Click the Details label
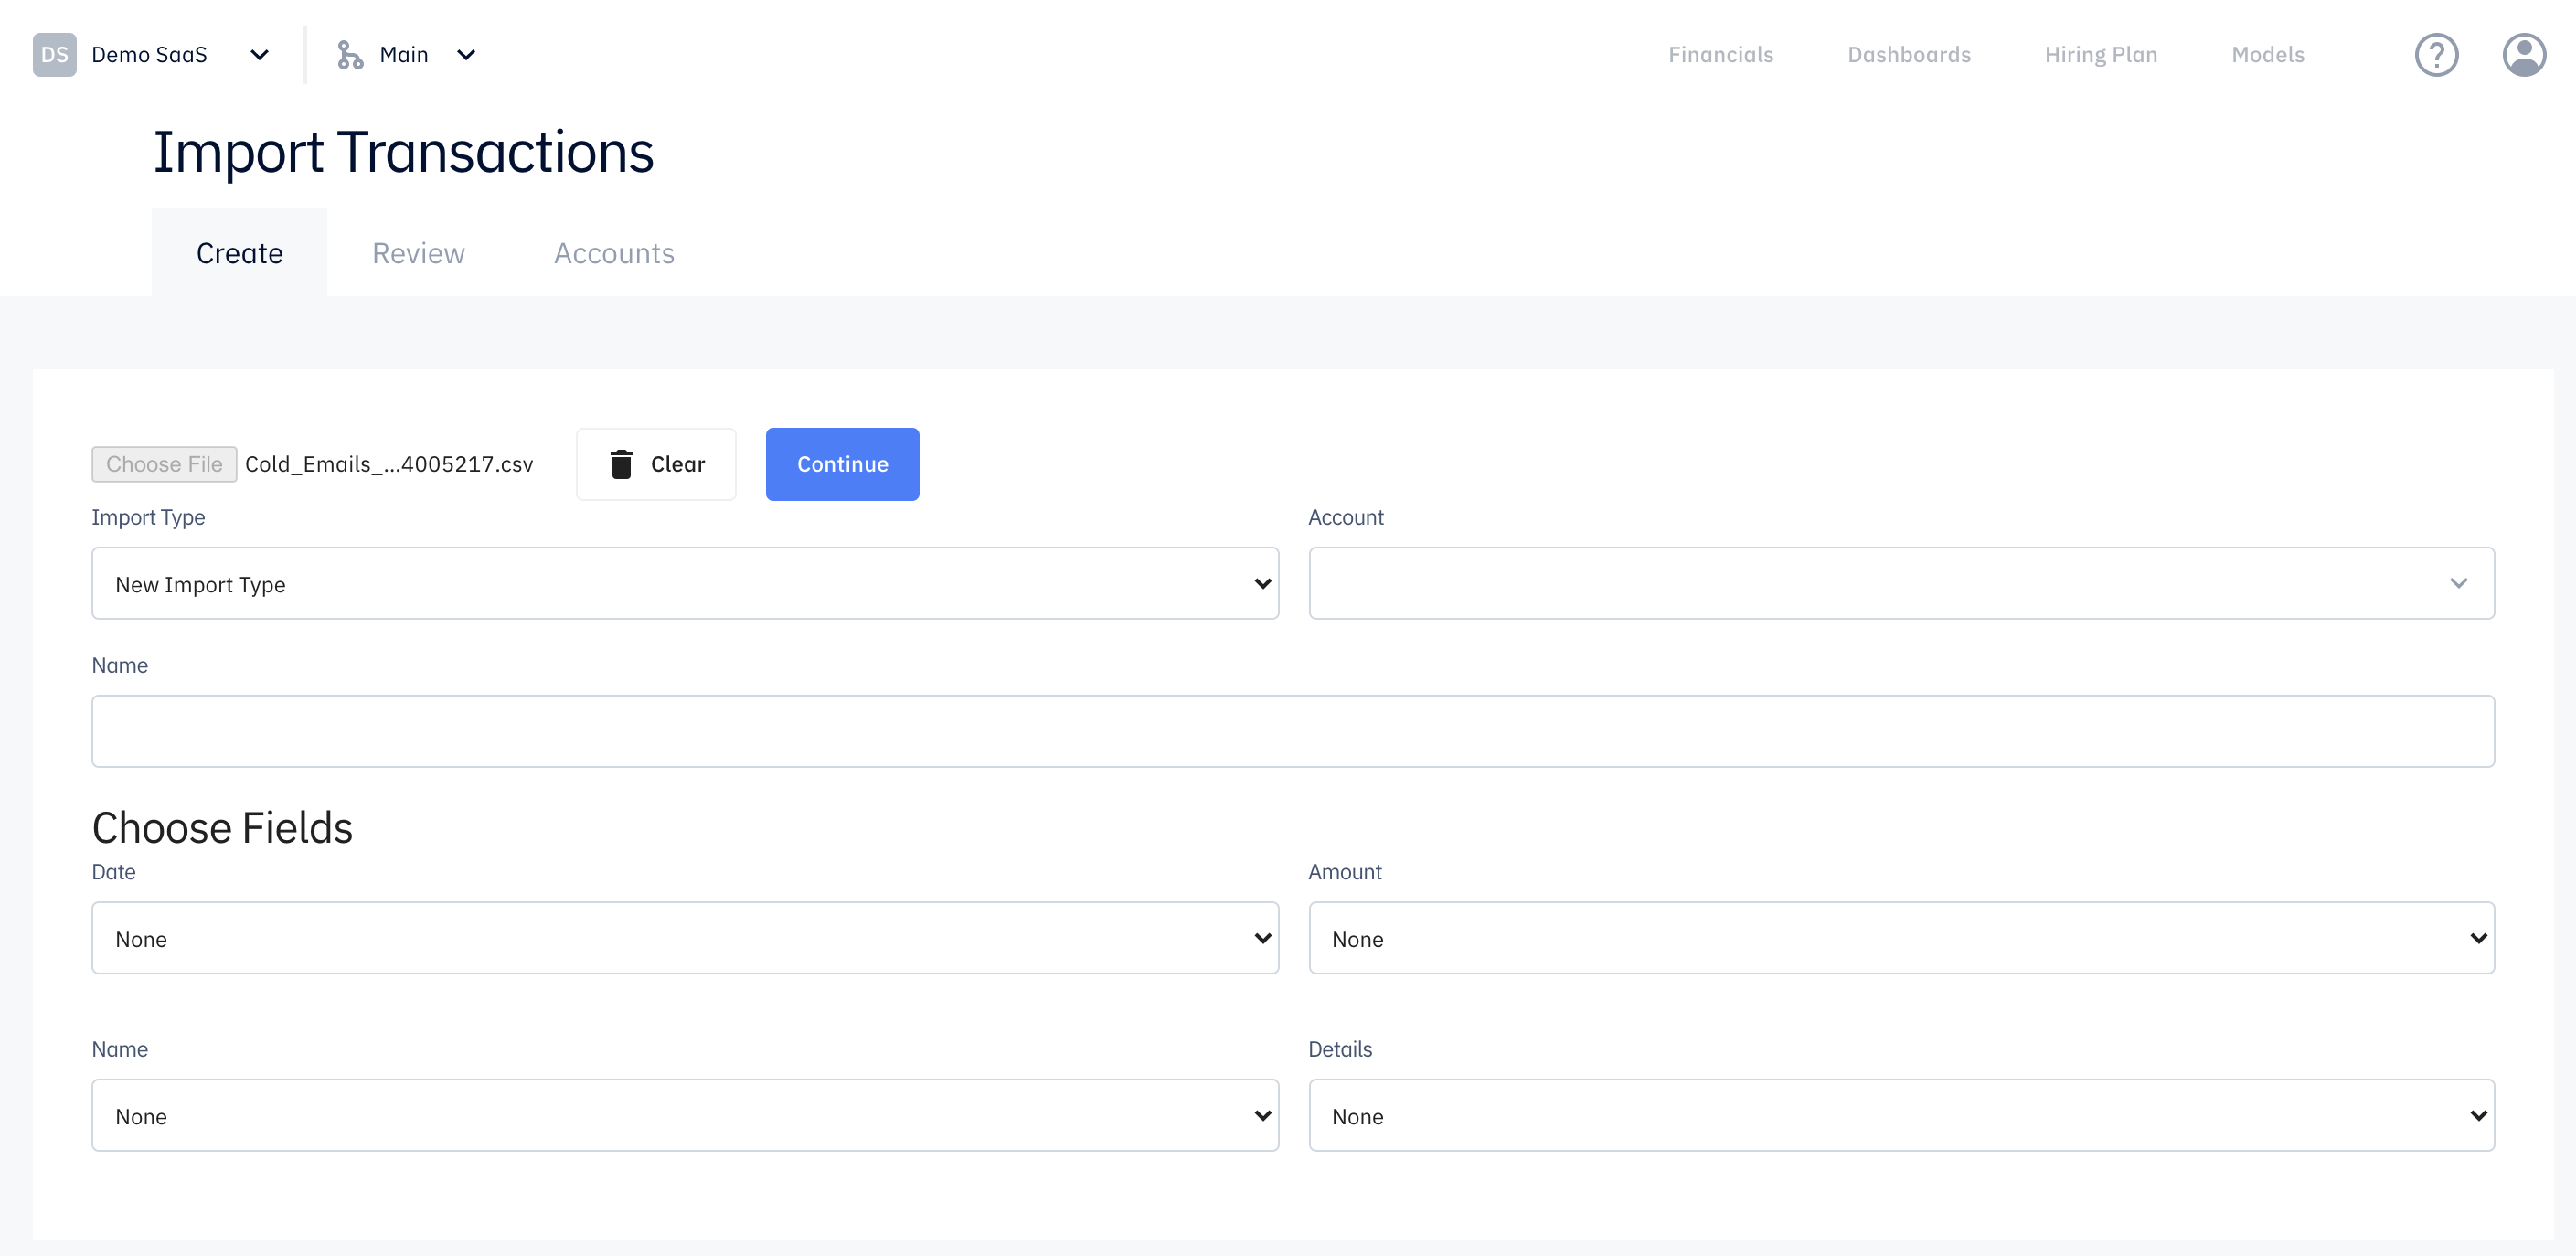 click(1340, 1049)
